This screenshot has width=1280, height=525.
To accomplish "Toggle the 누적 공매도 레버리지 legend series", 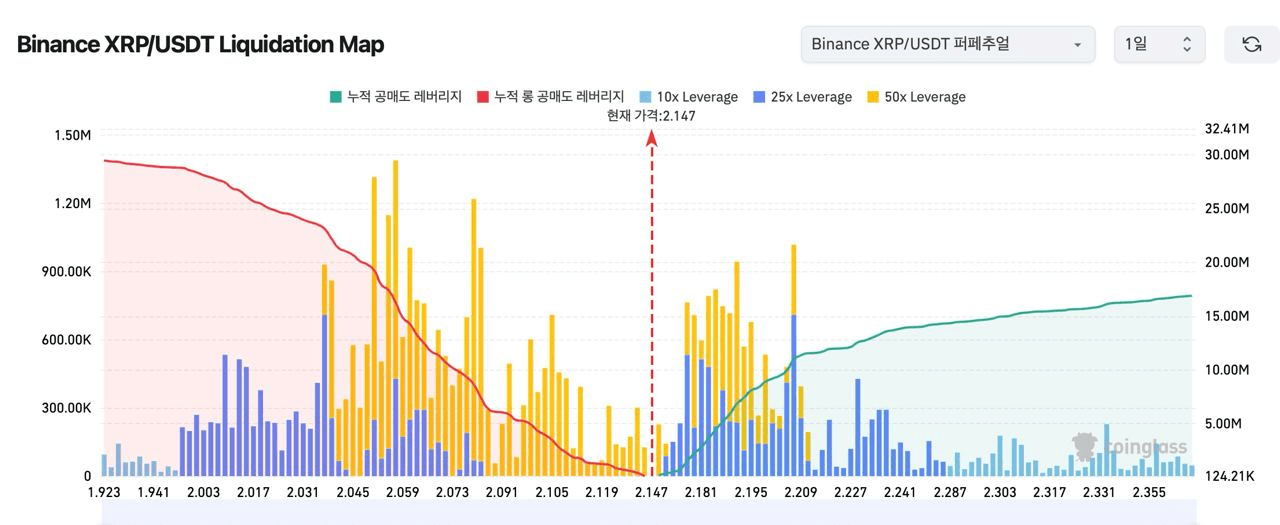I will 396,97.
